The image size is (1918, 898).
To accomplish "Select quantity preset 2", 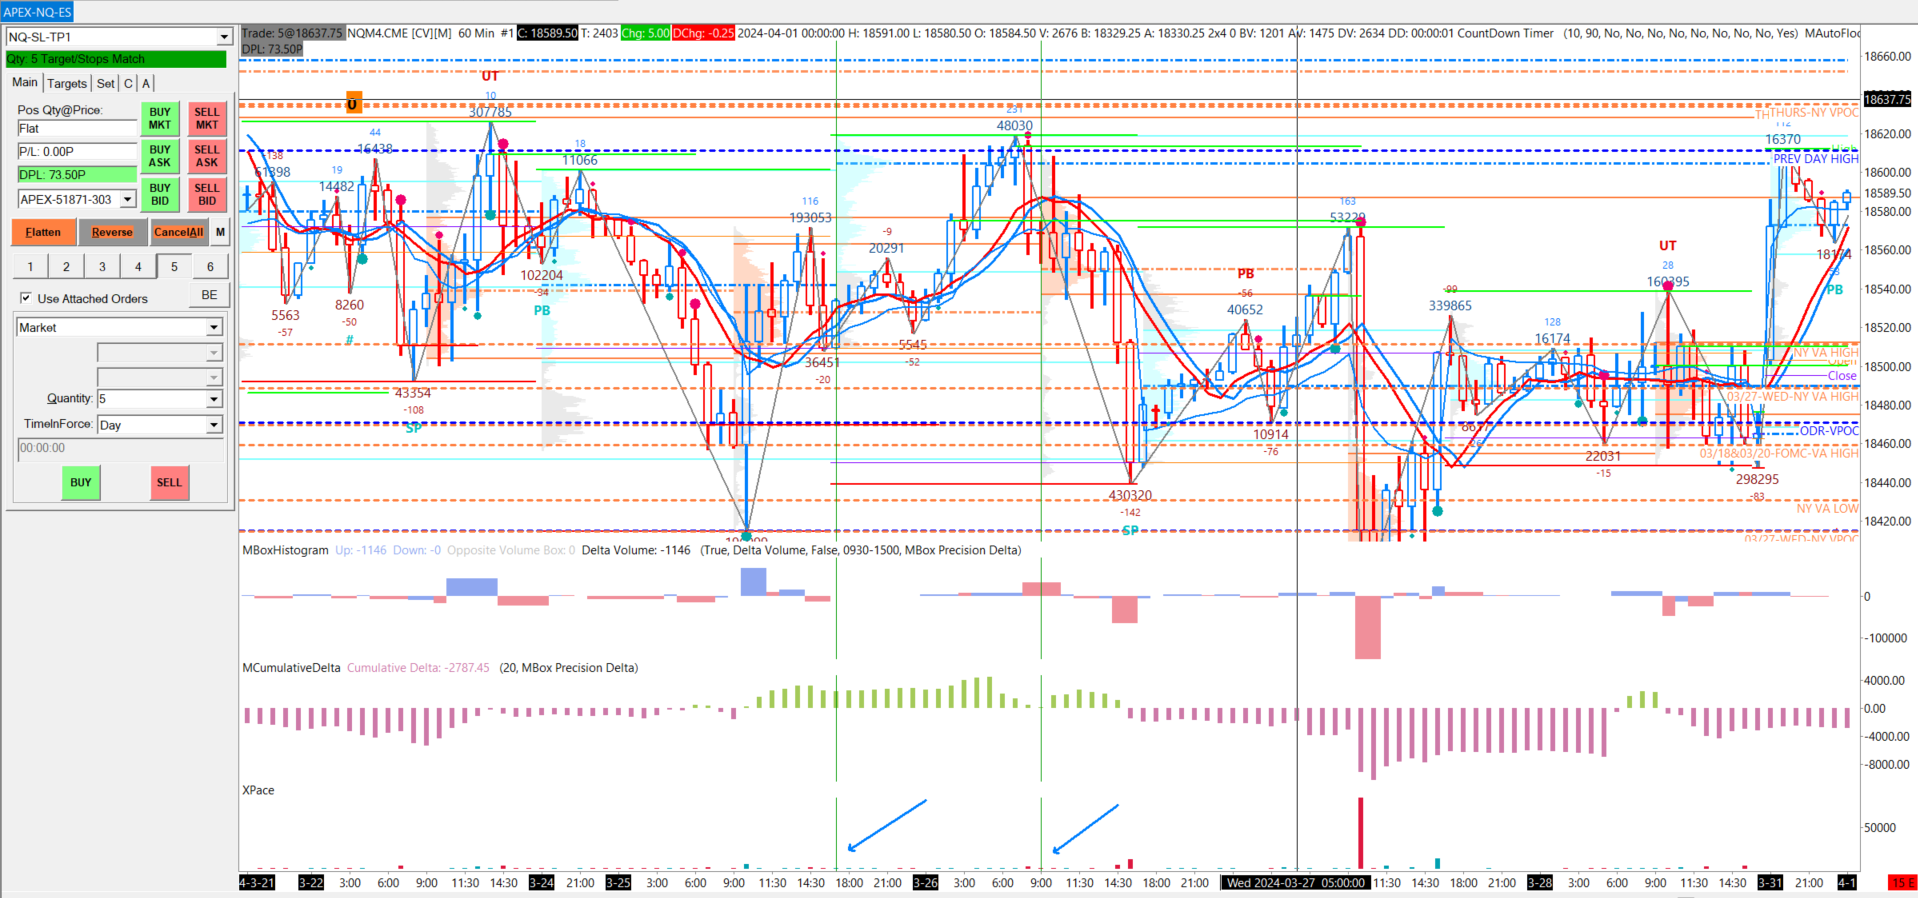I will (x=66, y=266).
